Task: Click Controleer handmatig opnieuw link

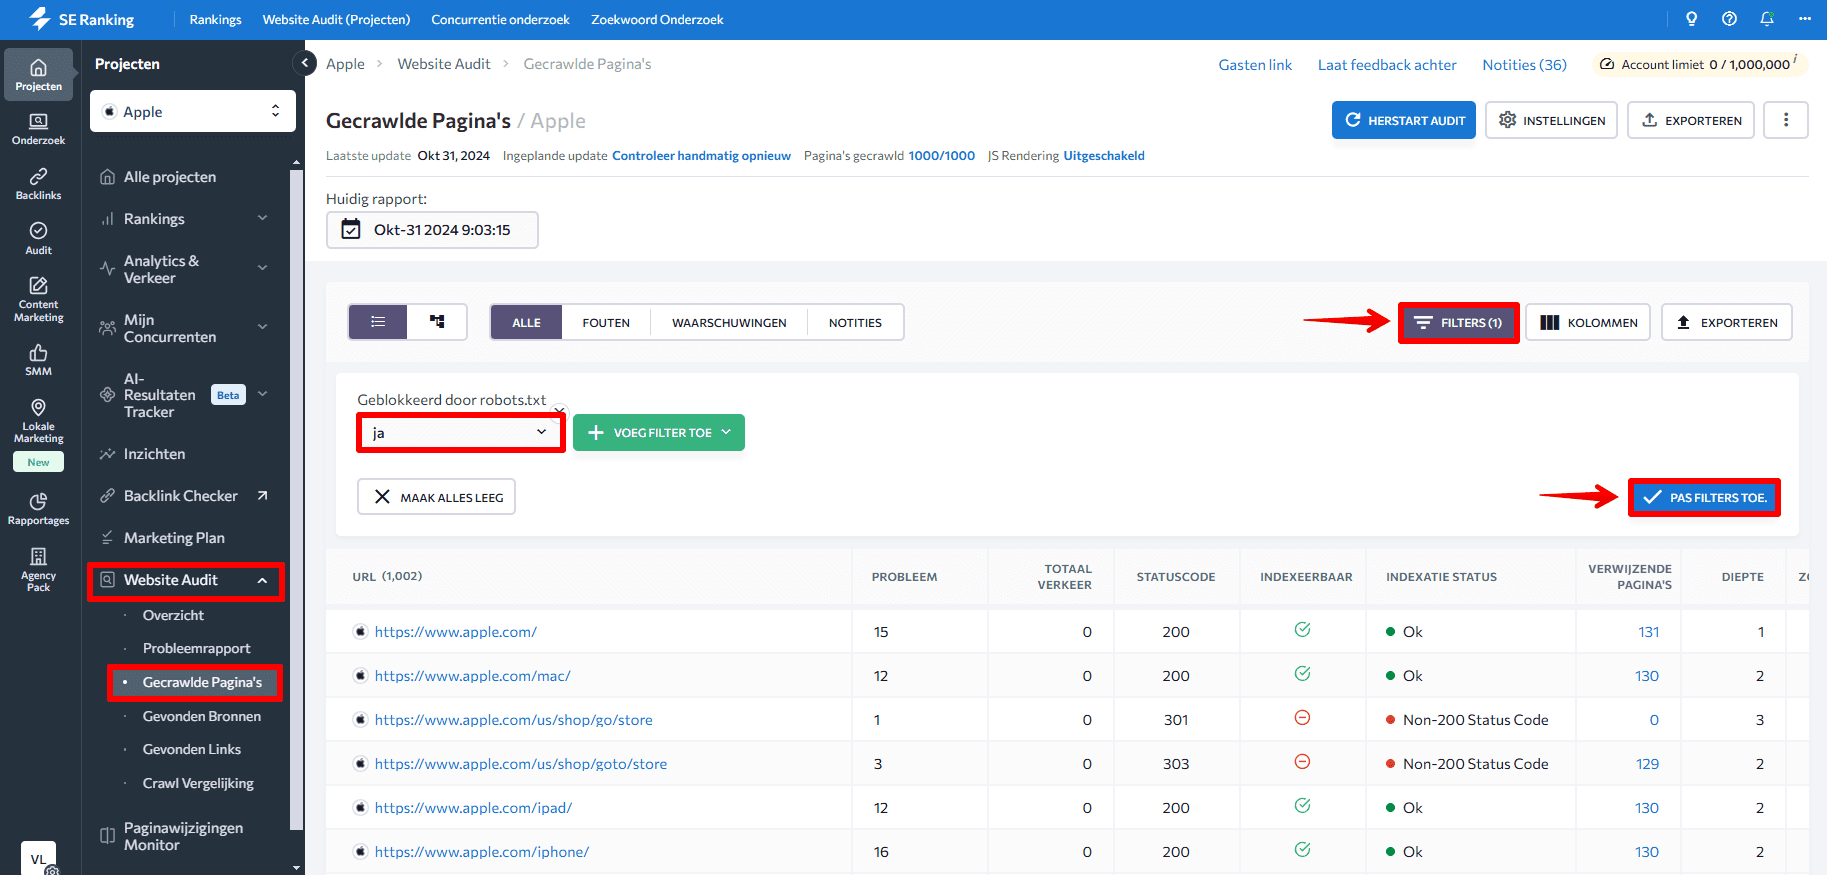Action: tap(701, 155)
